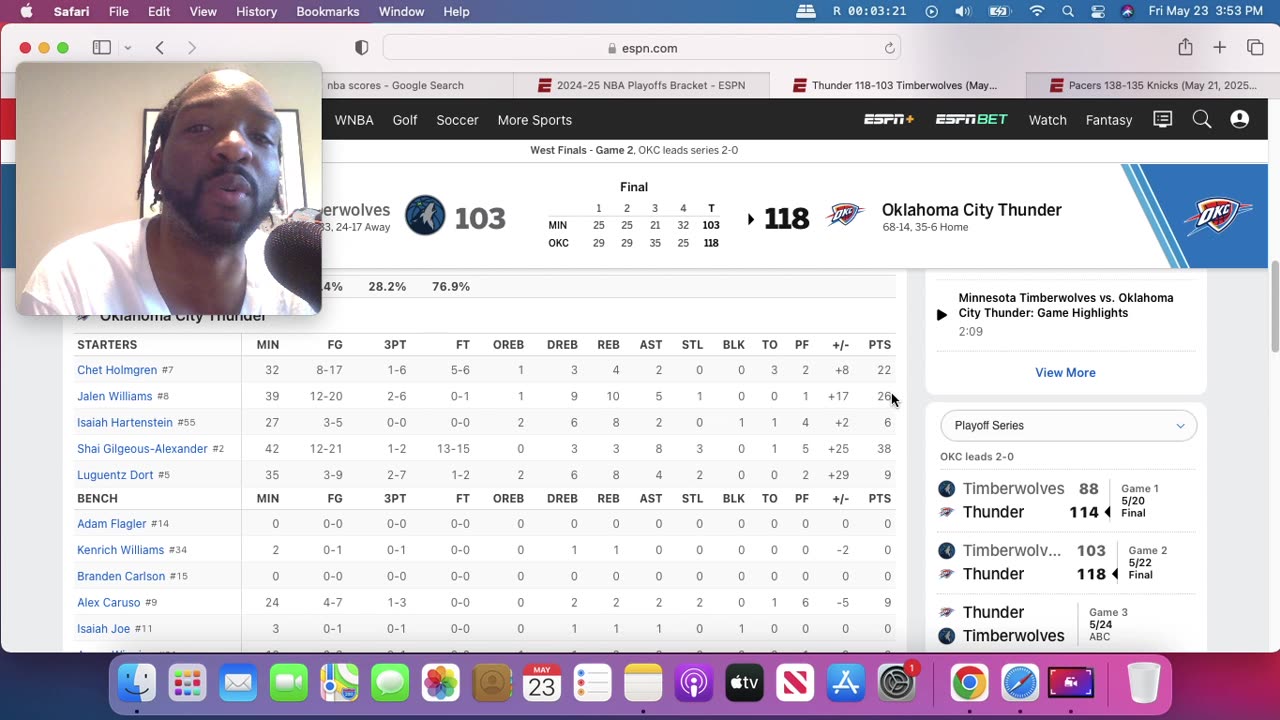Reload the espn.com page
Viewport: 1280px width, 720px height.
889,48
